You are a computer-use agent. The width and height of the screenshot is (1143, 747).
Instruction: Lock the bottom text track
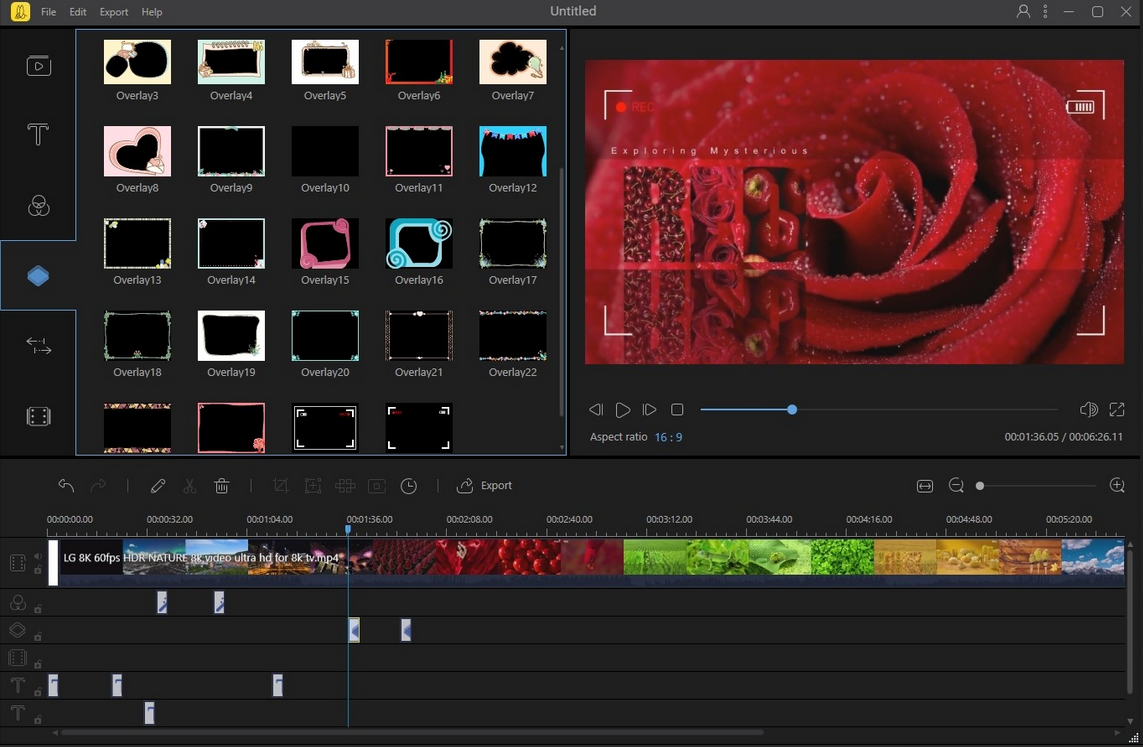click(x=38, y=719)
